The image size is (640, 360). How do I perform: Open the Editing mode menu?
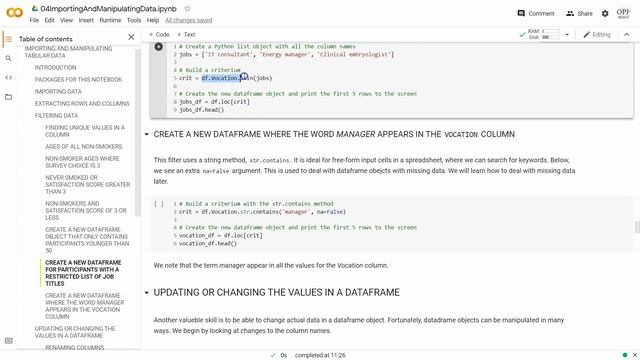tap(597, 35)
